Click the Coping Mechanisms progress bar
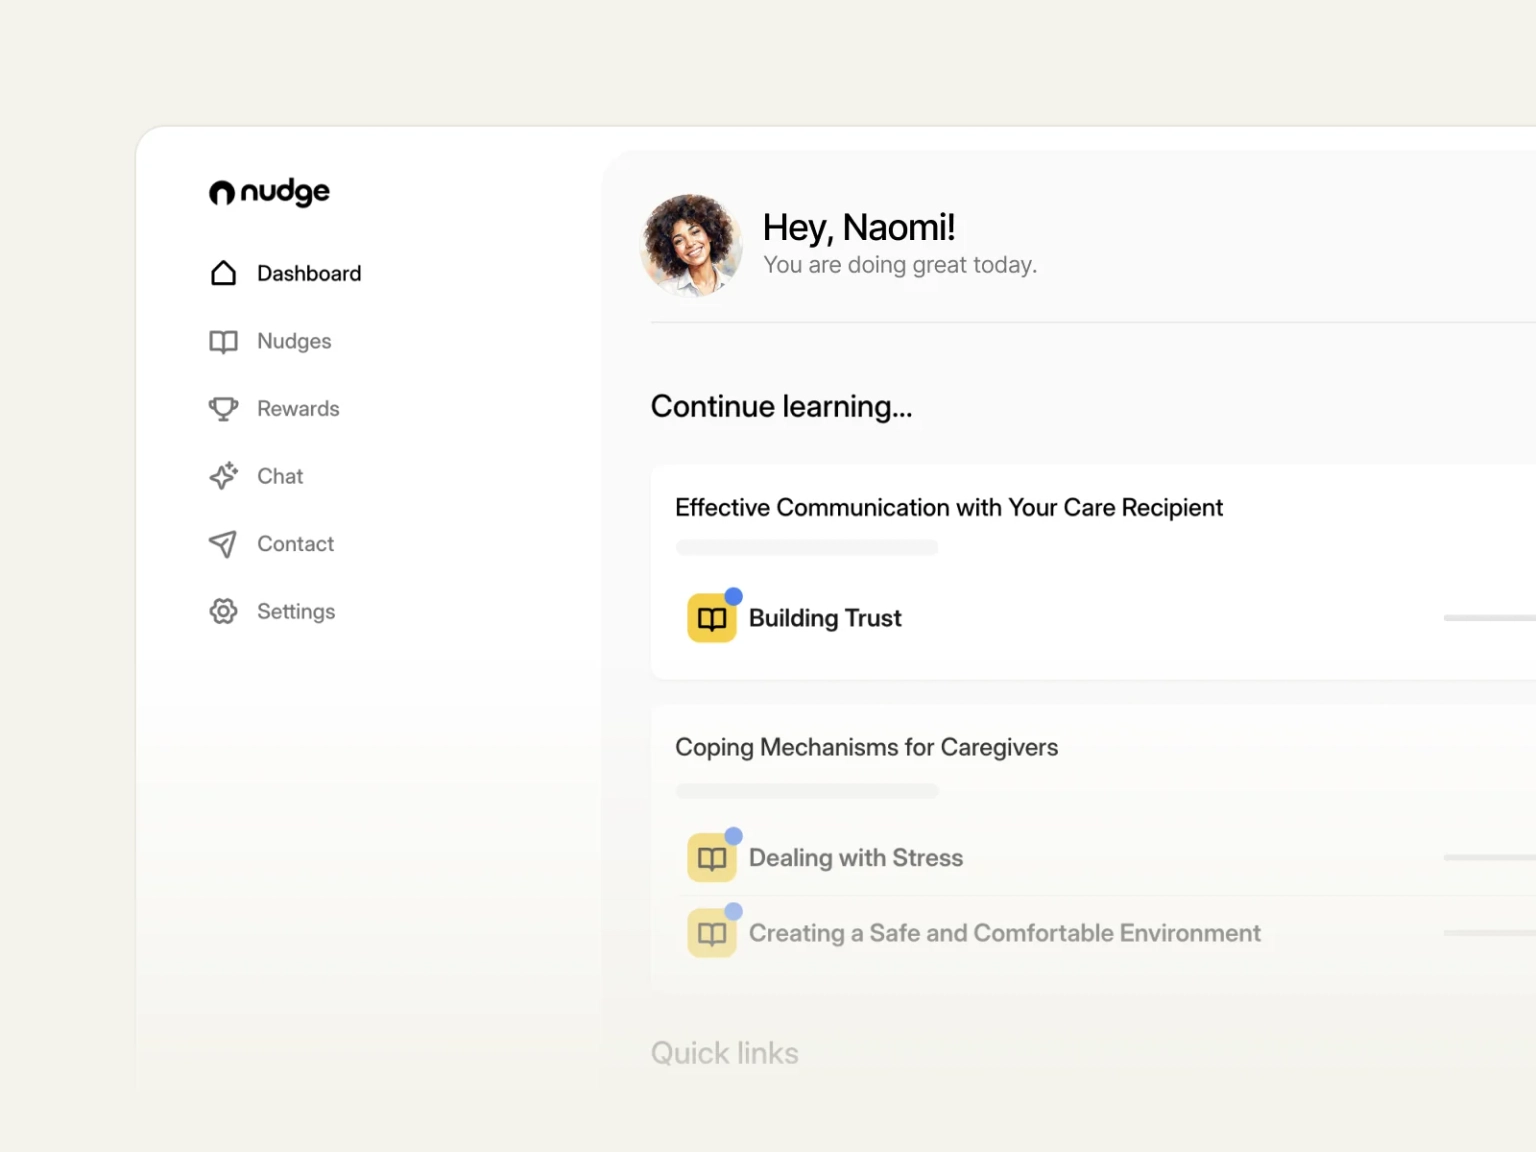1536x1152 pixels. 807,791
